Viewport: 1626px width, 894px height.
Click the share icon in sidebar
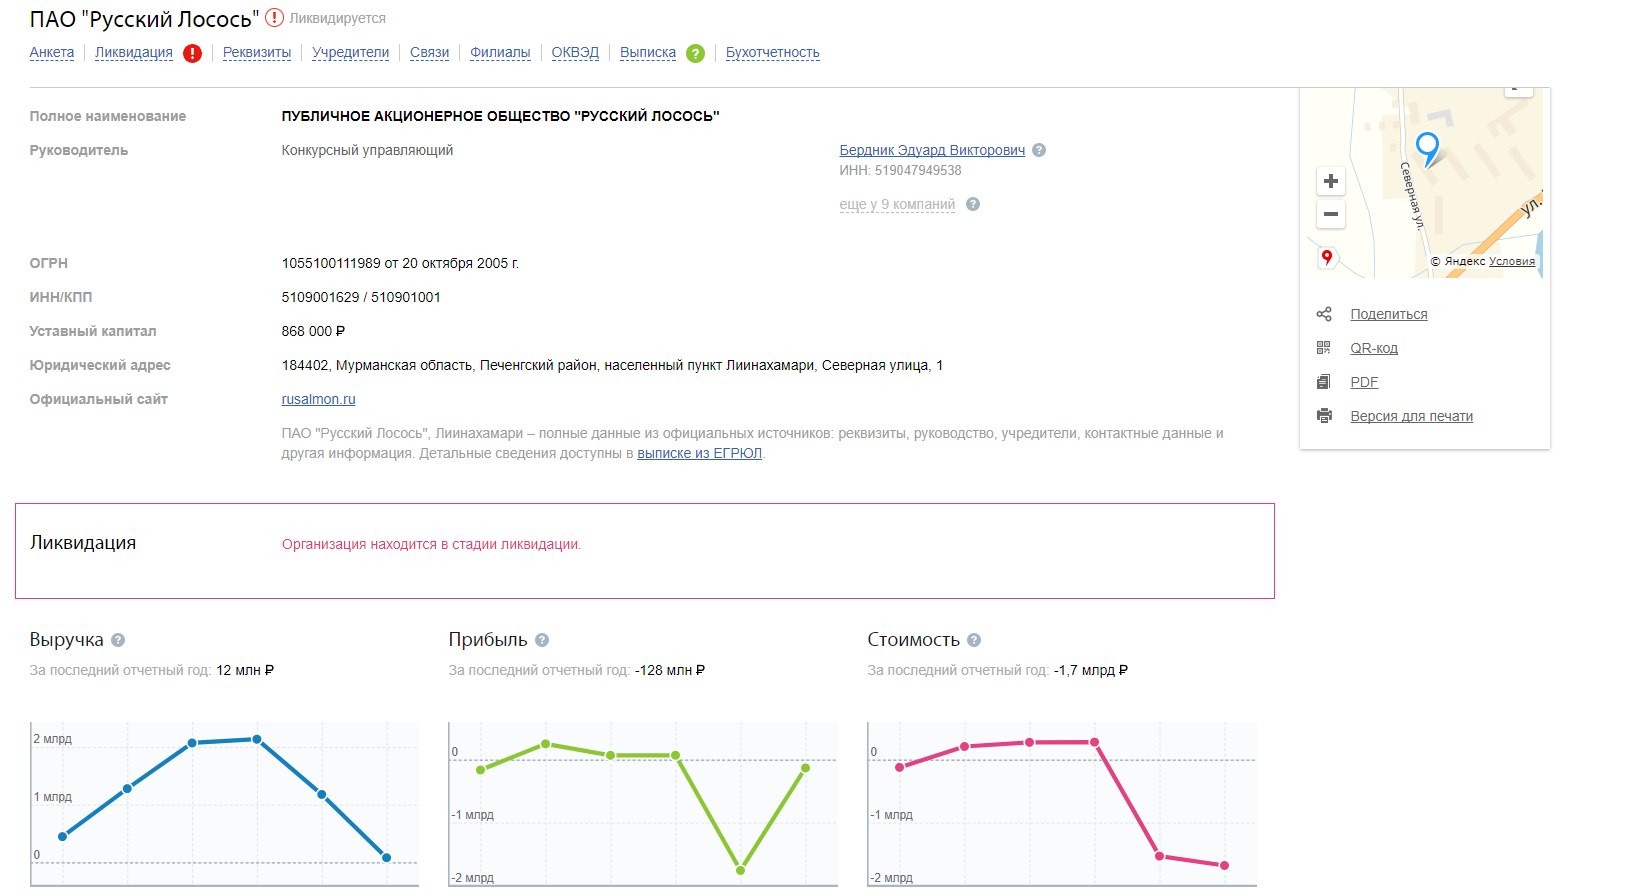click(1324, 314)
